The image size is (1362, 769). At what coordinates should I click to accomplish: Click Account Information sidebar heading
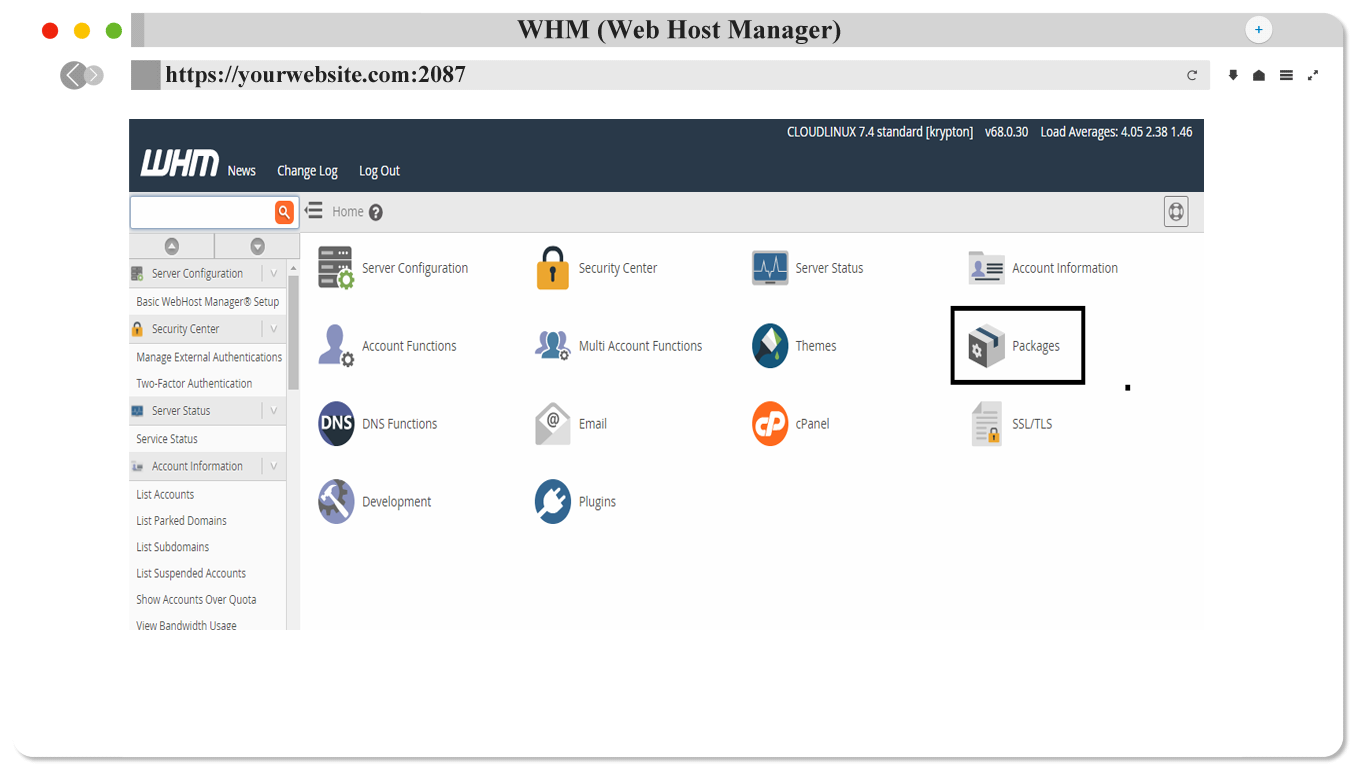click(197, 466)
